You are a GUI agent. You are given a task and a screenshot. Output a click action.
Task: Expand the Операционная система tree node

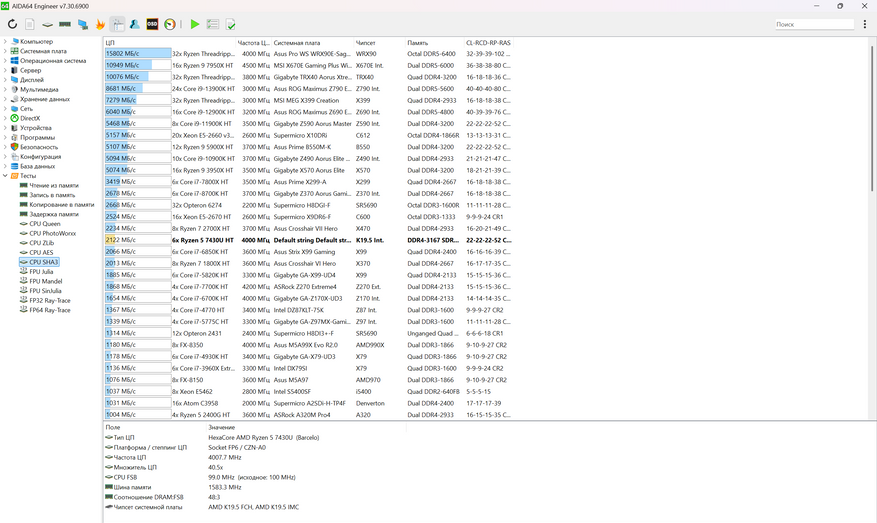click(x=5, y=60)
